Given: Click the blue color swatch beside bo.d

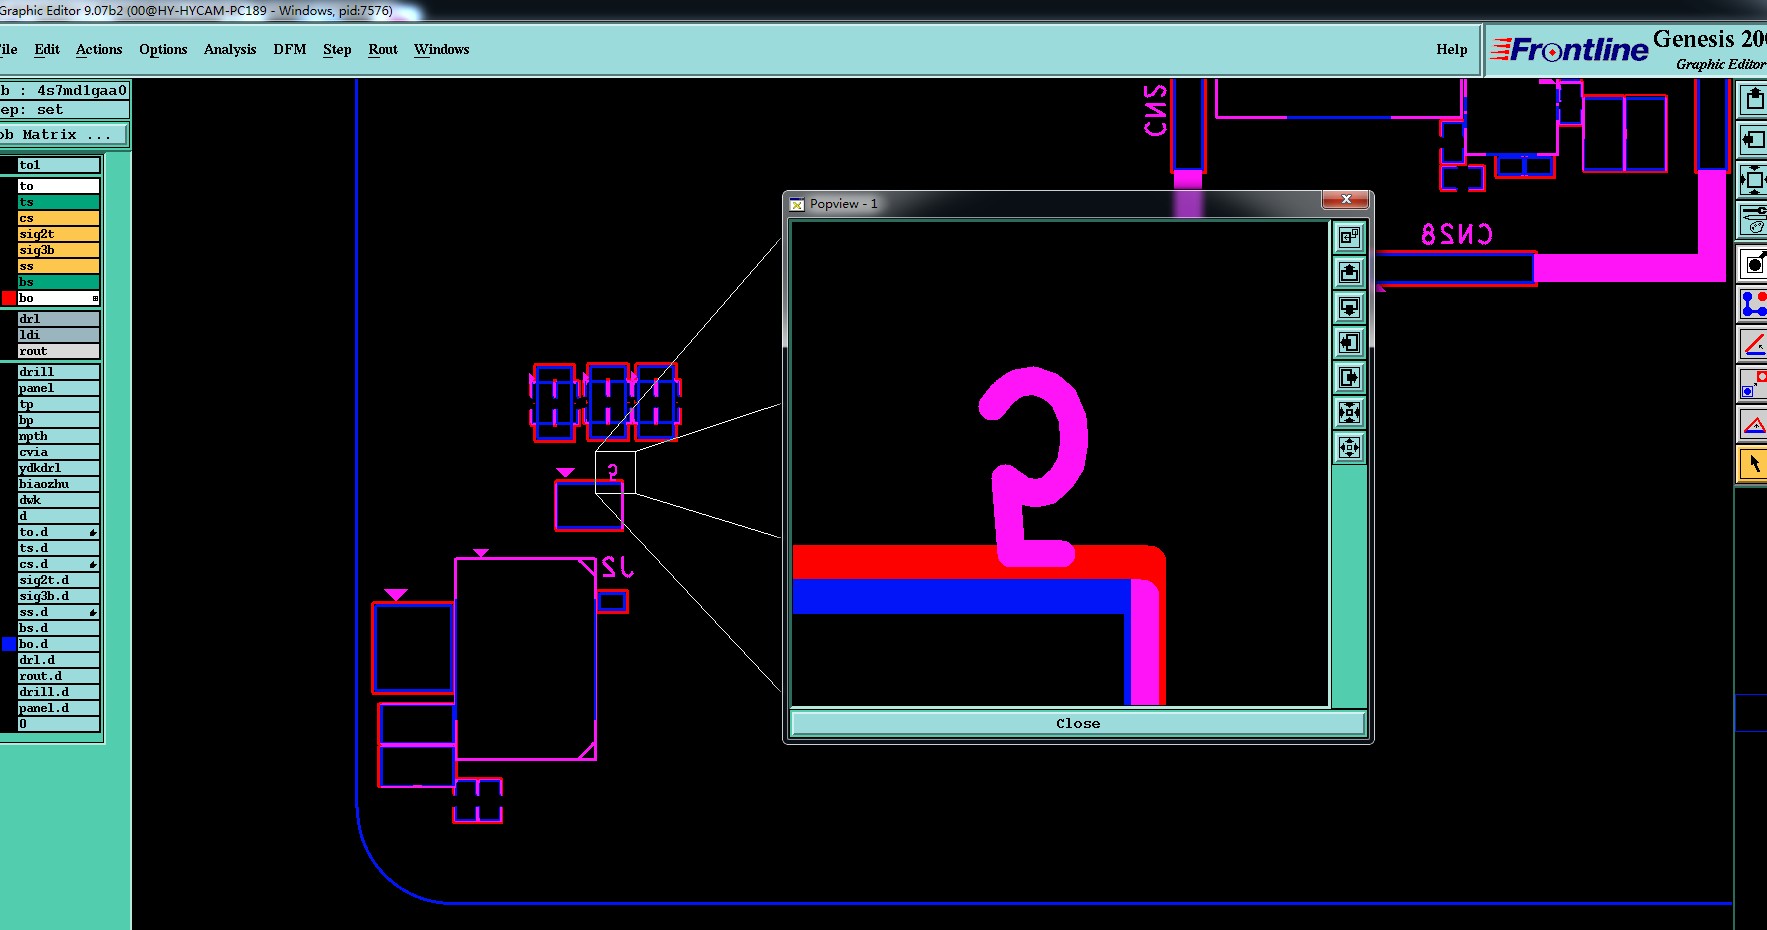Looking at the screenshot, I should pyautogui.click(x=9, y=644).
